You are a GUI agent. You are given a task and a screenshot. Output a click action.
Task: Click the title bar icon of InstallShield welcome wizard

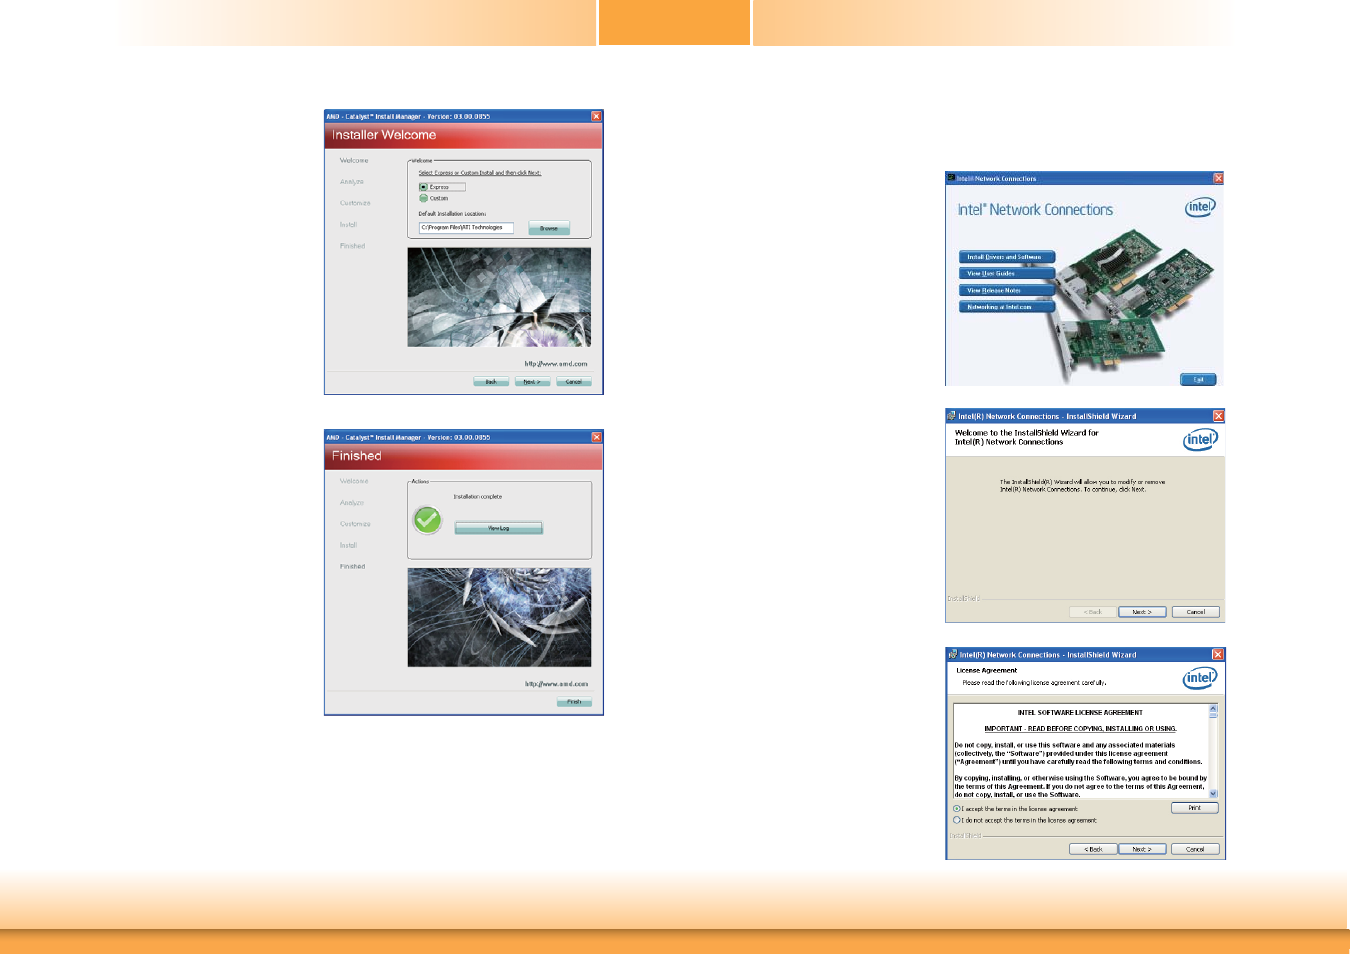[x=952, y=416]
